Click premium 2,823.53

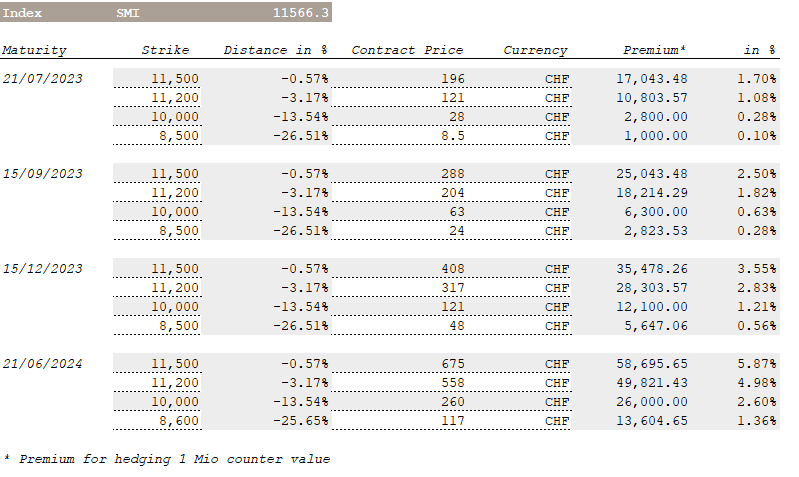656,231
